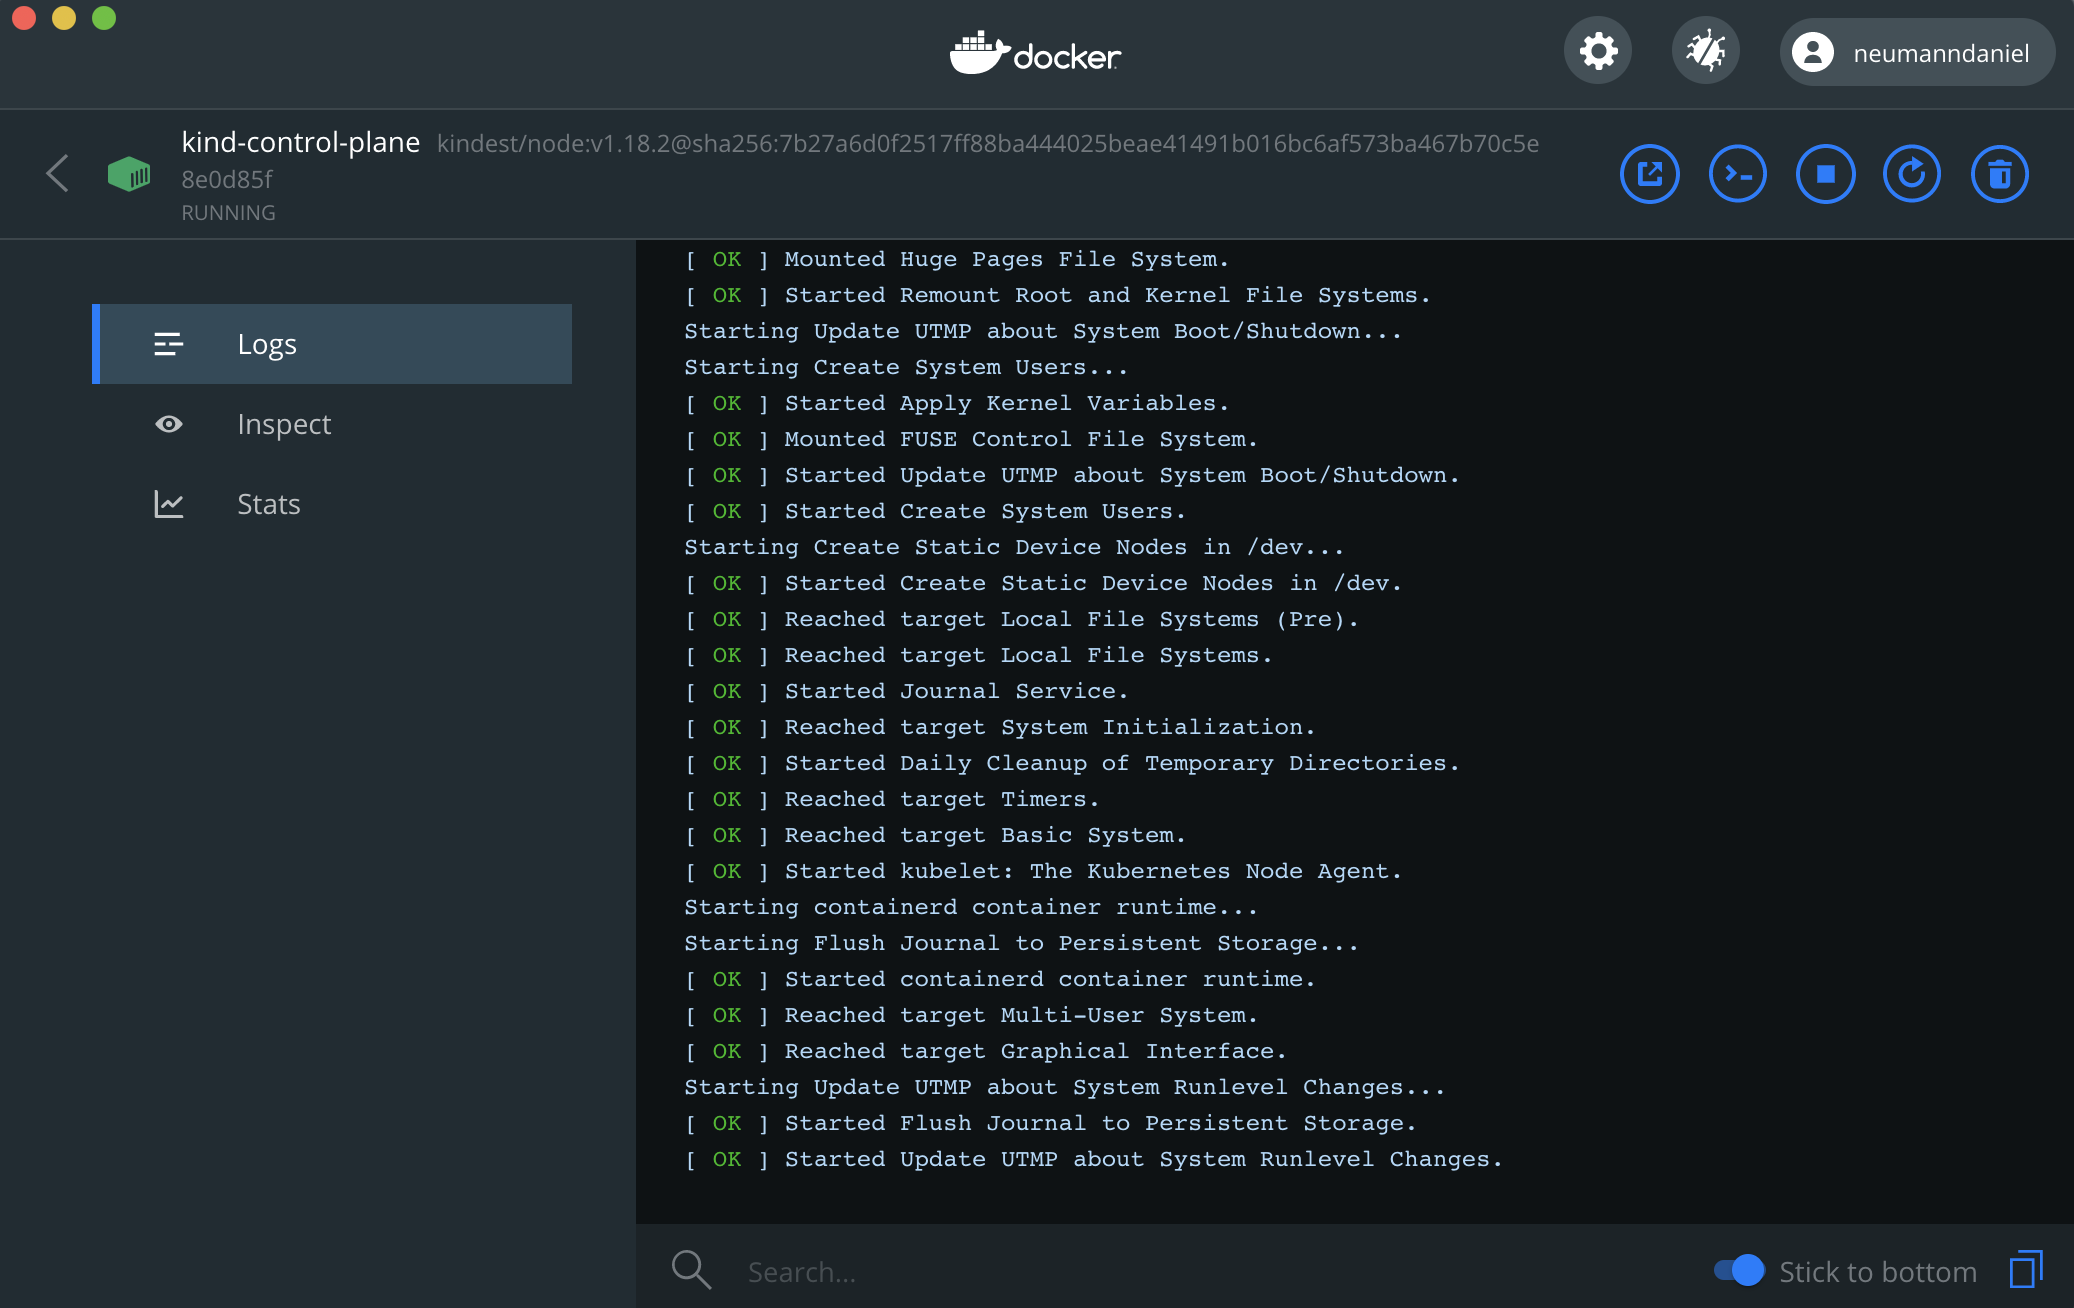
Task: Copy logs to clipboard icon
Action: (2026, 1270)
